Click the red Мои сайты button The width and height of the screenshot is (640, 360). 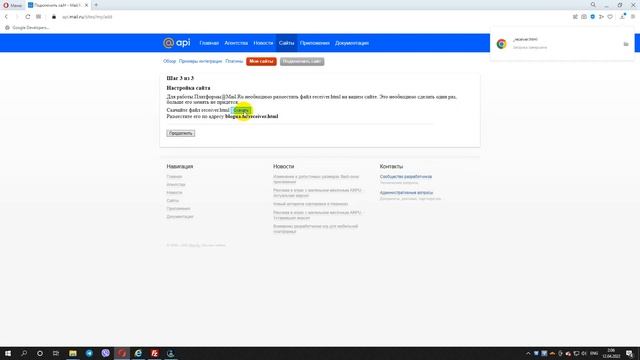click(x=261, y=61)
